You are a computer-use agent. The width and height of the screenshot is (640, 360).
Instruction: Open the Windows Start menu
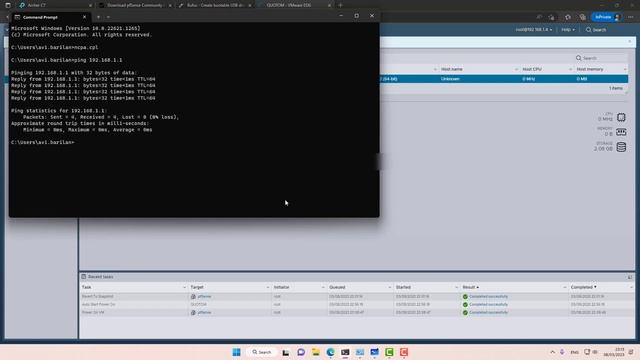point(236,352)
